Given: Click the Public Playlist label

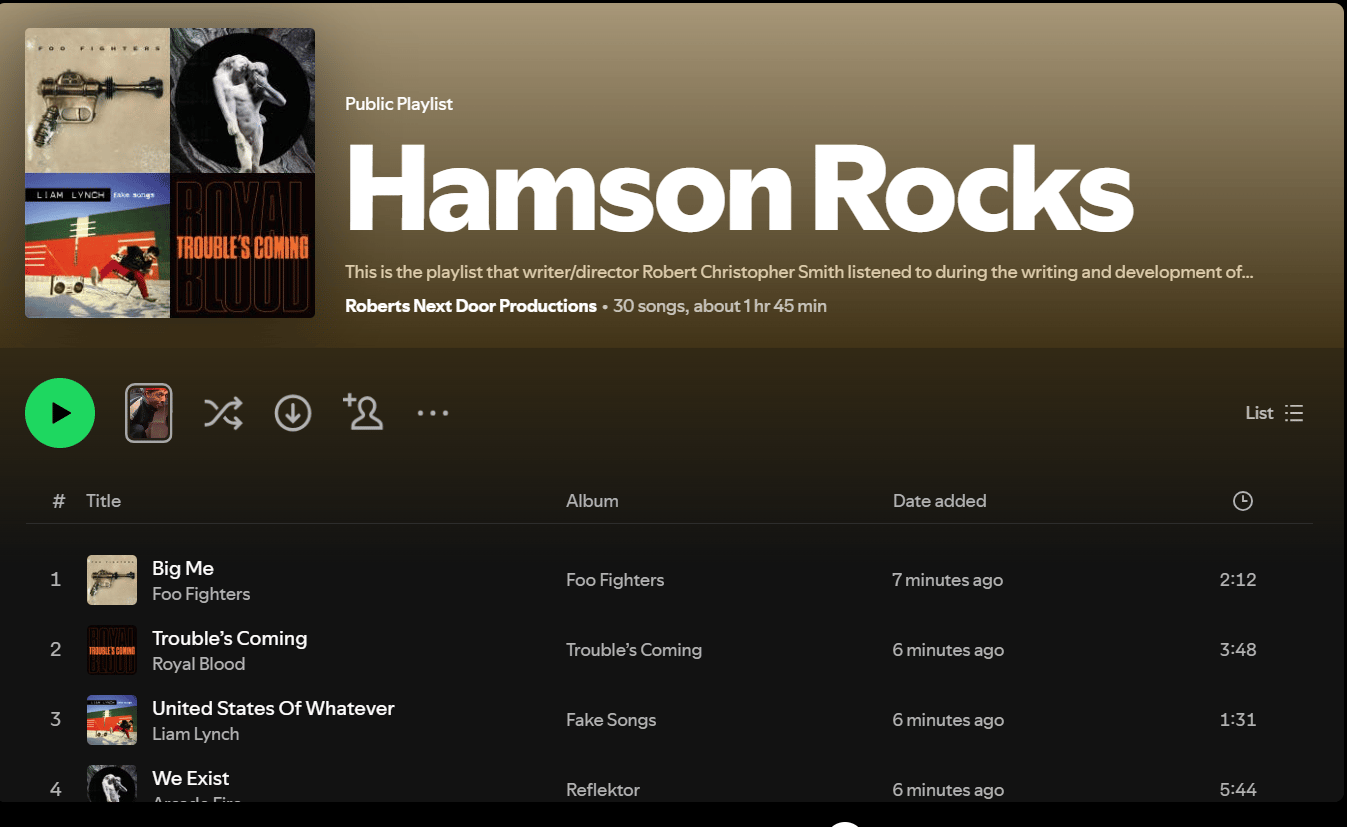Looking at the screenshot, I should click(399, 104).
